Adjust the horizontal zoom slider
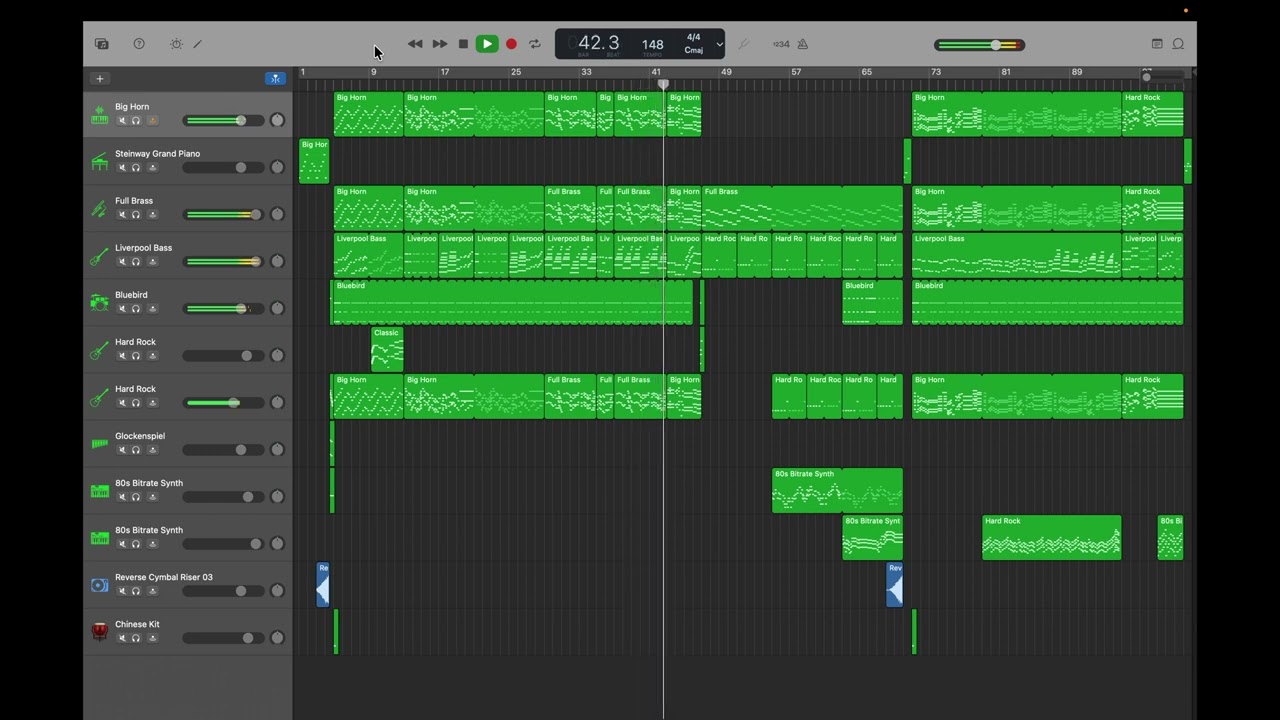Image resolution: width=1280 pixels, height=720 pixels. (1164, 76)
